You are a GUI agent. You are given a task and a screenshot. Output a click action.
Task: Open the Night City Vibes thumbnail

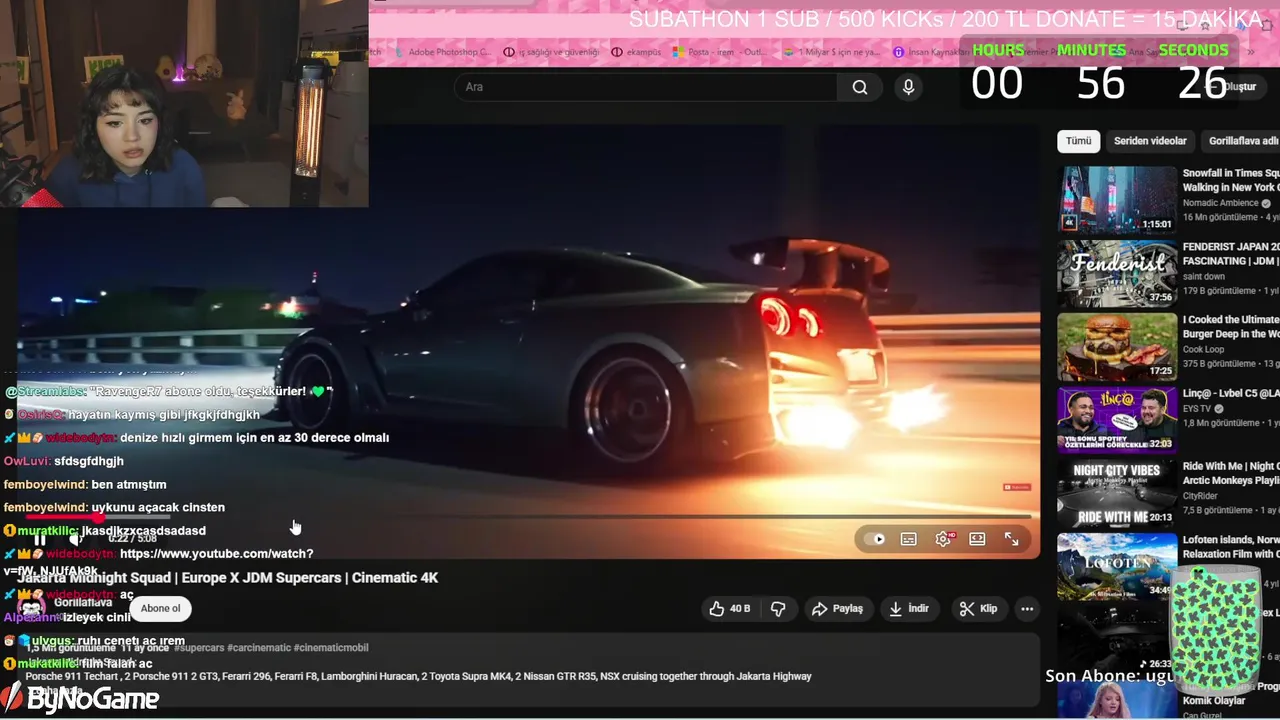[1117, 493]
